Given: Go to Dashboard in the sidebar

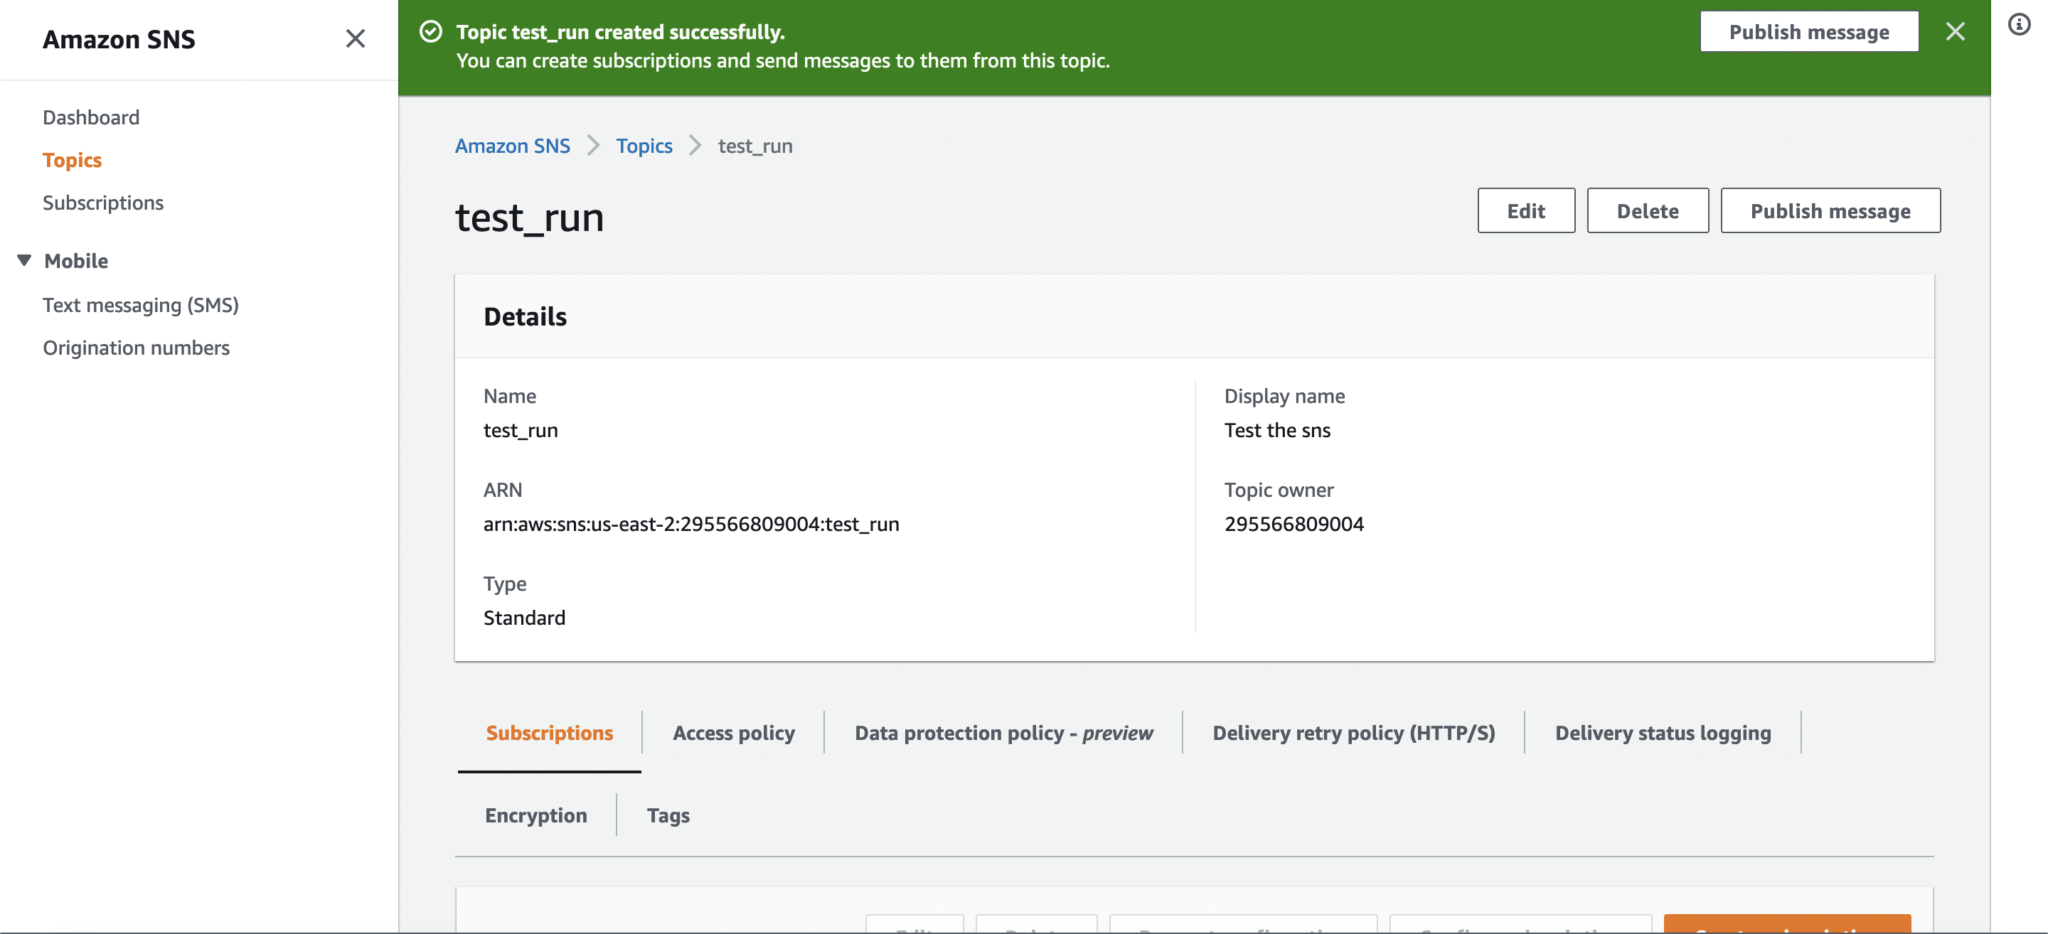Looking at the screenshot, I should 91,117.
